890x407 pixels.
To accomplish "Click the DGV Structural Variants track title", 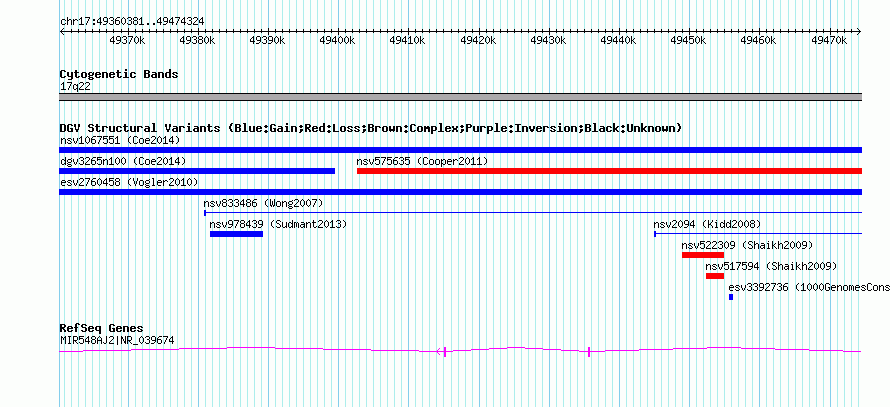I will 371,128.
